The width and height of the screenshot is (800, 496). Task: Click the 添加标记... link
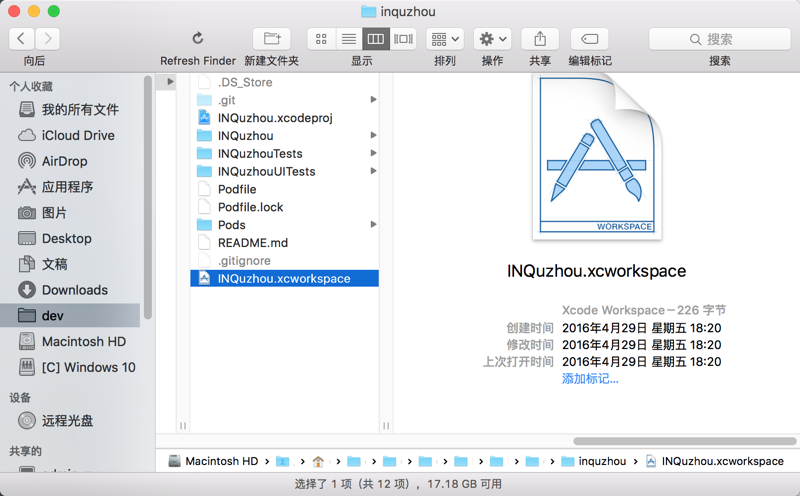[590, 379]
